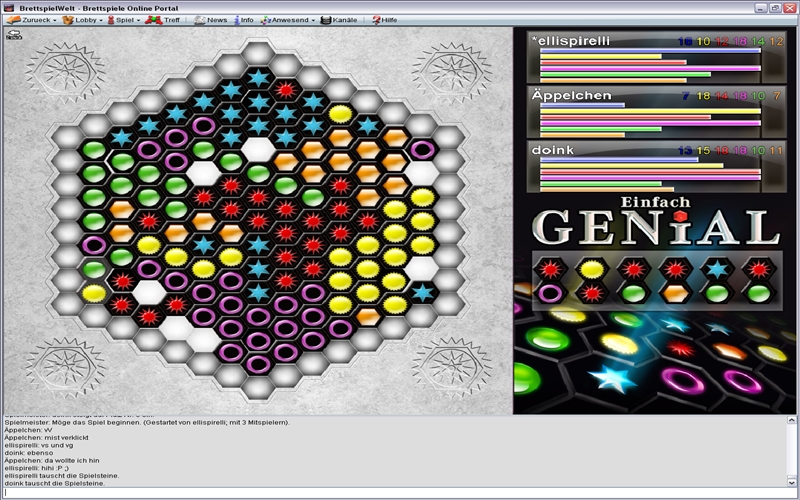The height and width of the screenshot is (500, 800).
Task: Click chat line 'ellispirelli tauscht die Spielsteine.'
Action: pyautogui.click(x=62, y=476)
